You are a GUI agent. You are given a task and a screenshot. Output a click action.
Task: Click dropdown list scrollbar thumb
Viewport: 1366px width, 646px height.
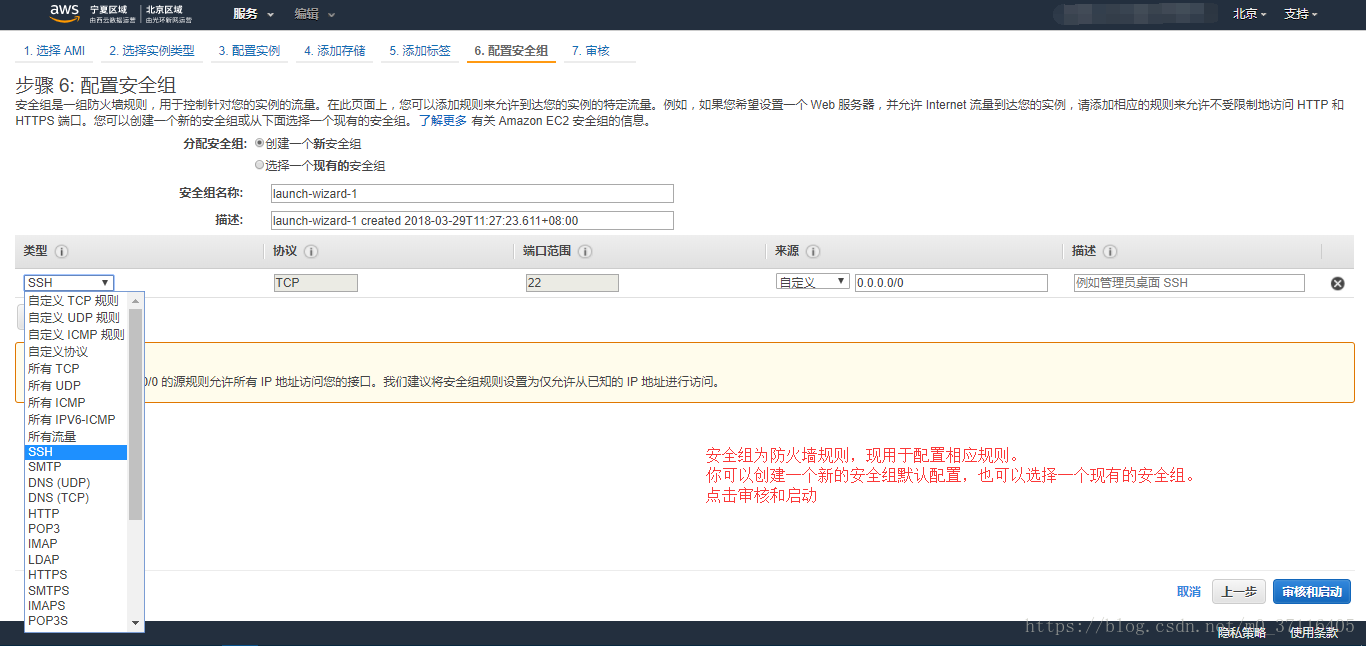click(136, 414)
